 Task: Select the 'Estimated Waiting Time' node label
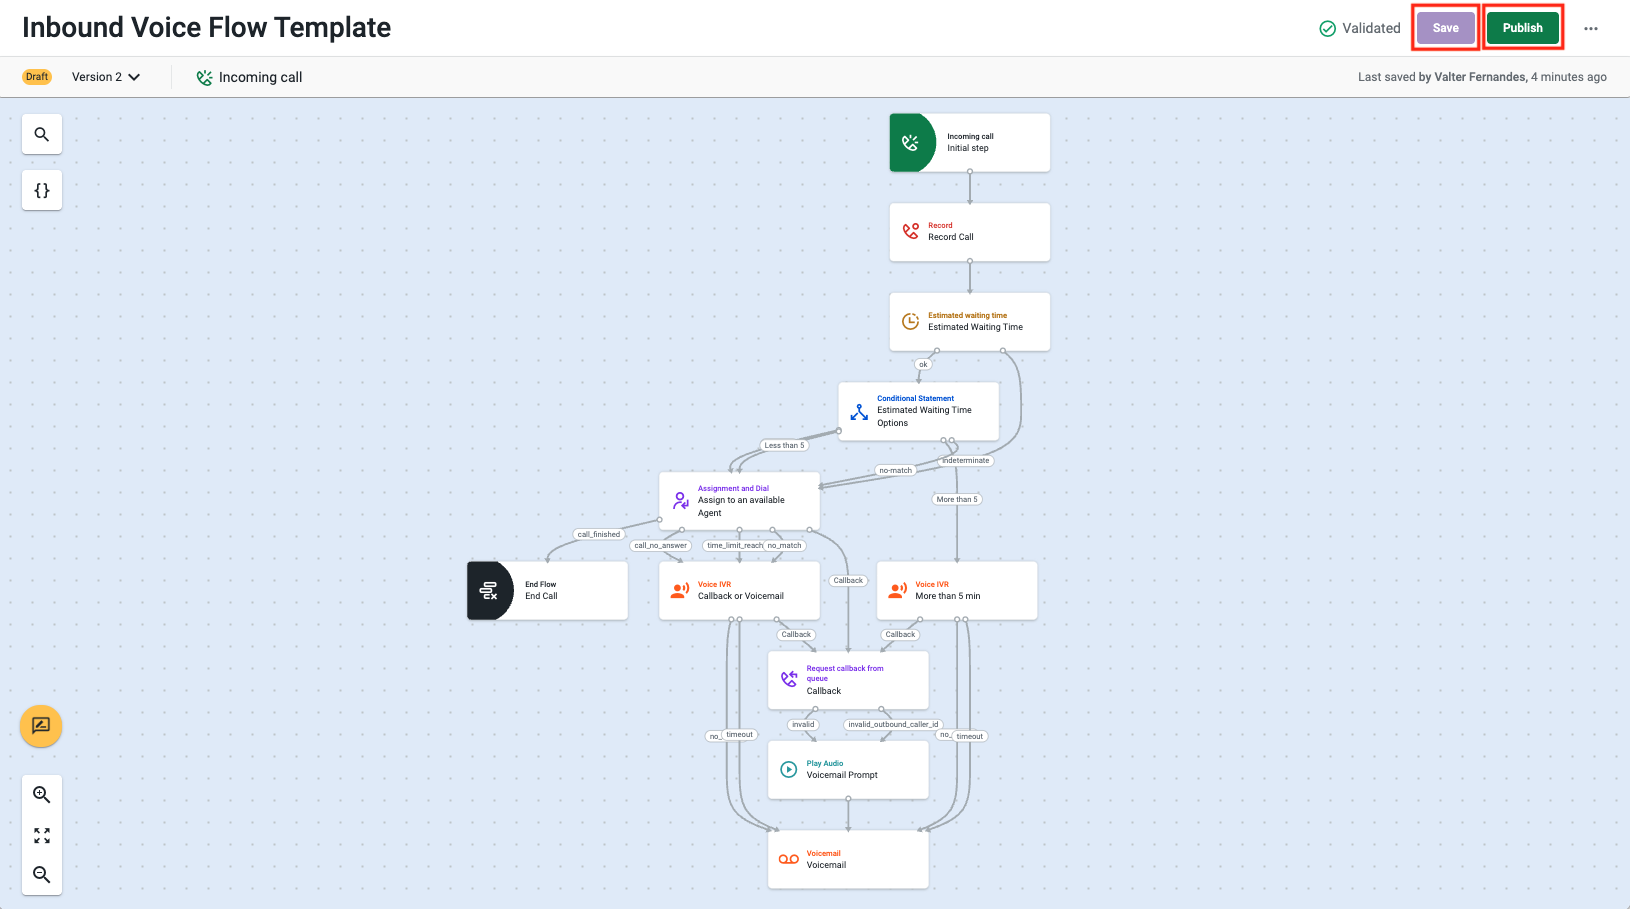(975, 327)
